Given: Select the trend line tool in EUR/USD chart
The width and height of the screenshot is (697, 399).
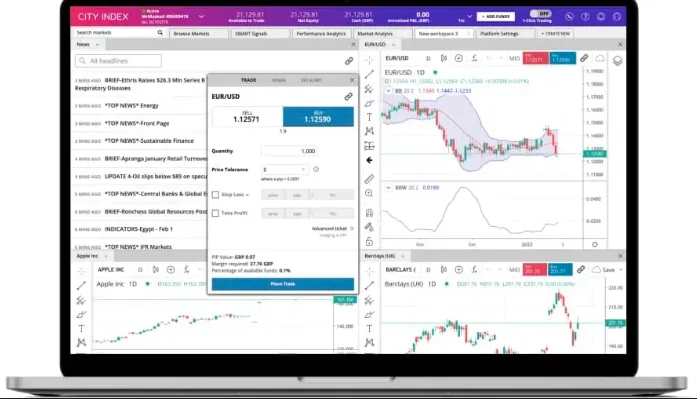Looking at the screenshot, I should point(369,74).
